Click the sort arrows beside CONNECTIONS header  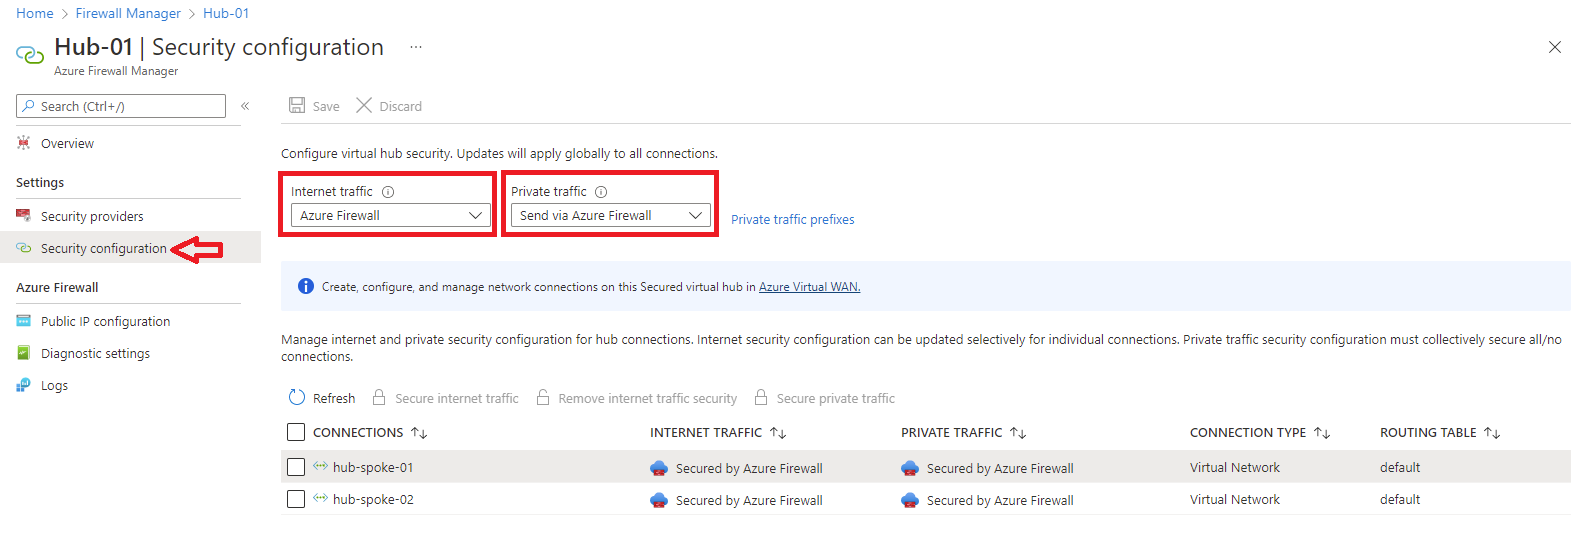[419, 433]
